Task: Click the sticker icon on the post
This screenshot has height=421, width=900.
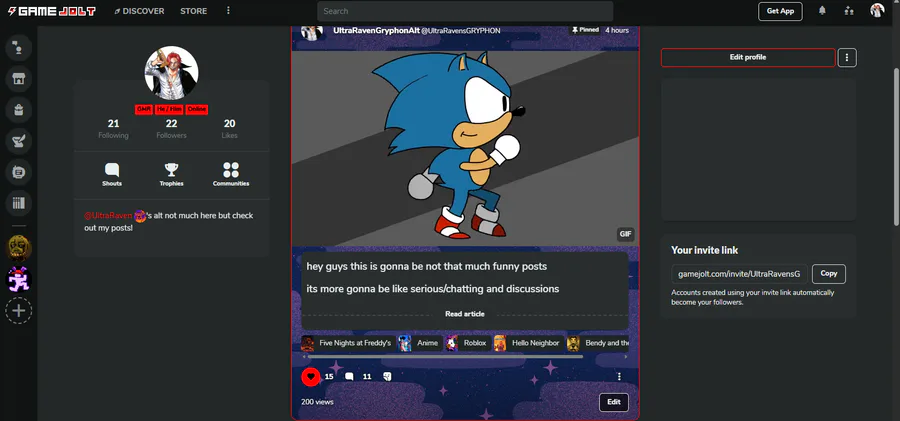Action: [x=387, y=377]
